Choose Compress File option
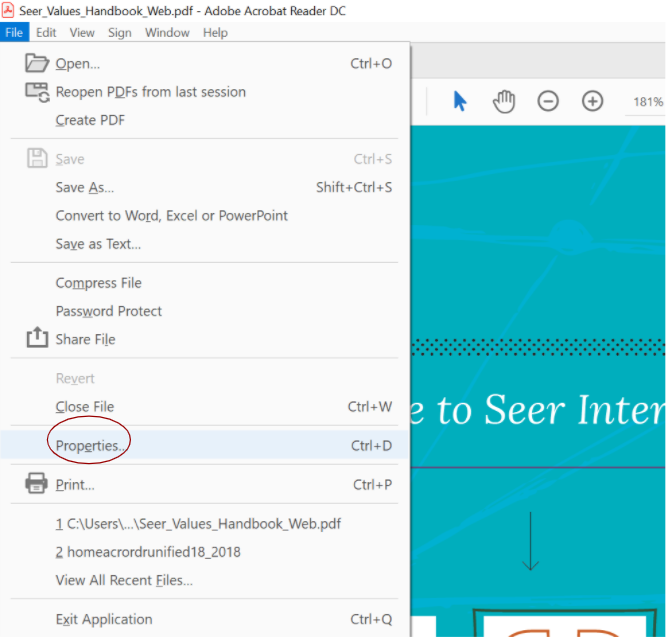670x637 pixels. 99,283
